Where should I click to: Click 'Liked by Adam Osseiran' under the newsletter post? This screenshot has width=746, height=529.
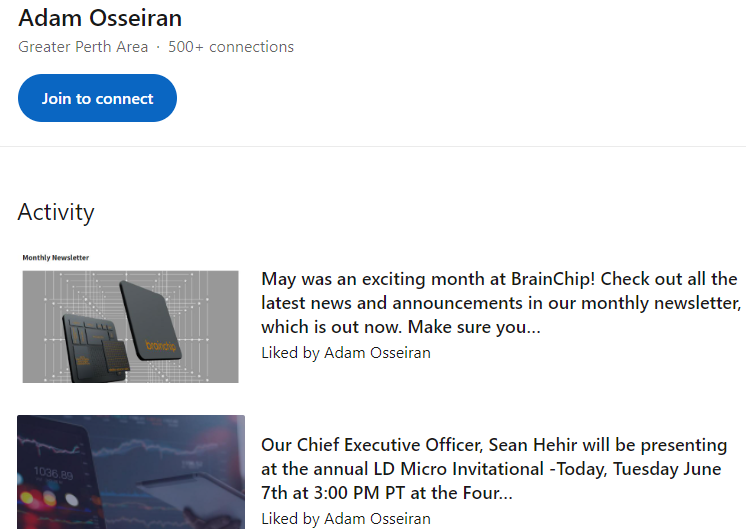click(x=346, y=352)
